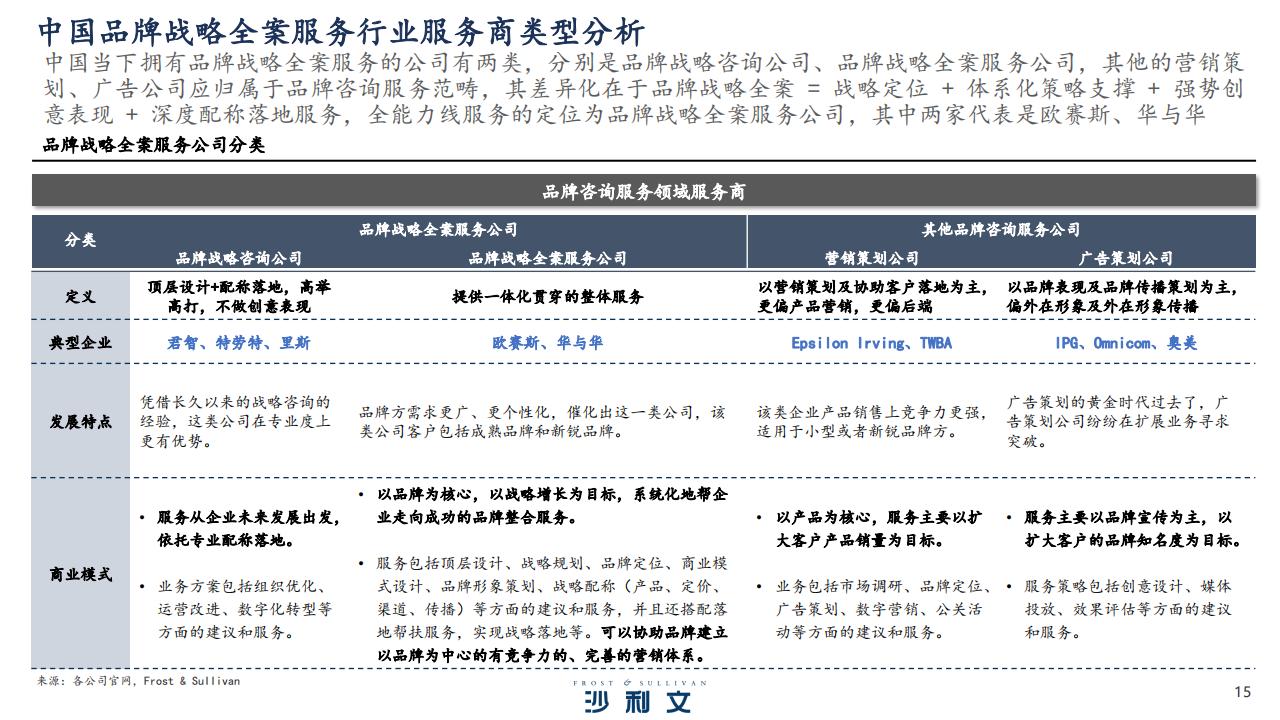
Task: Click the 发展特点 row label
Action: tap(81, 421)
